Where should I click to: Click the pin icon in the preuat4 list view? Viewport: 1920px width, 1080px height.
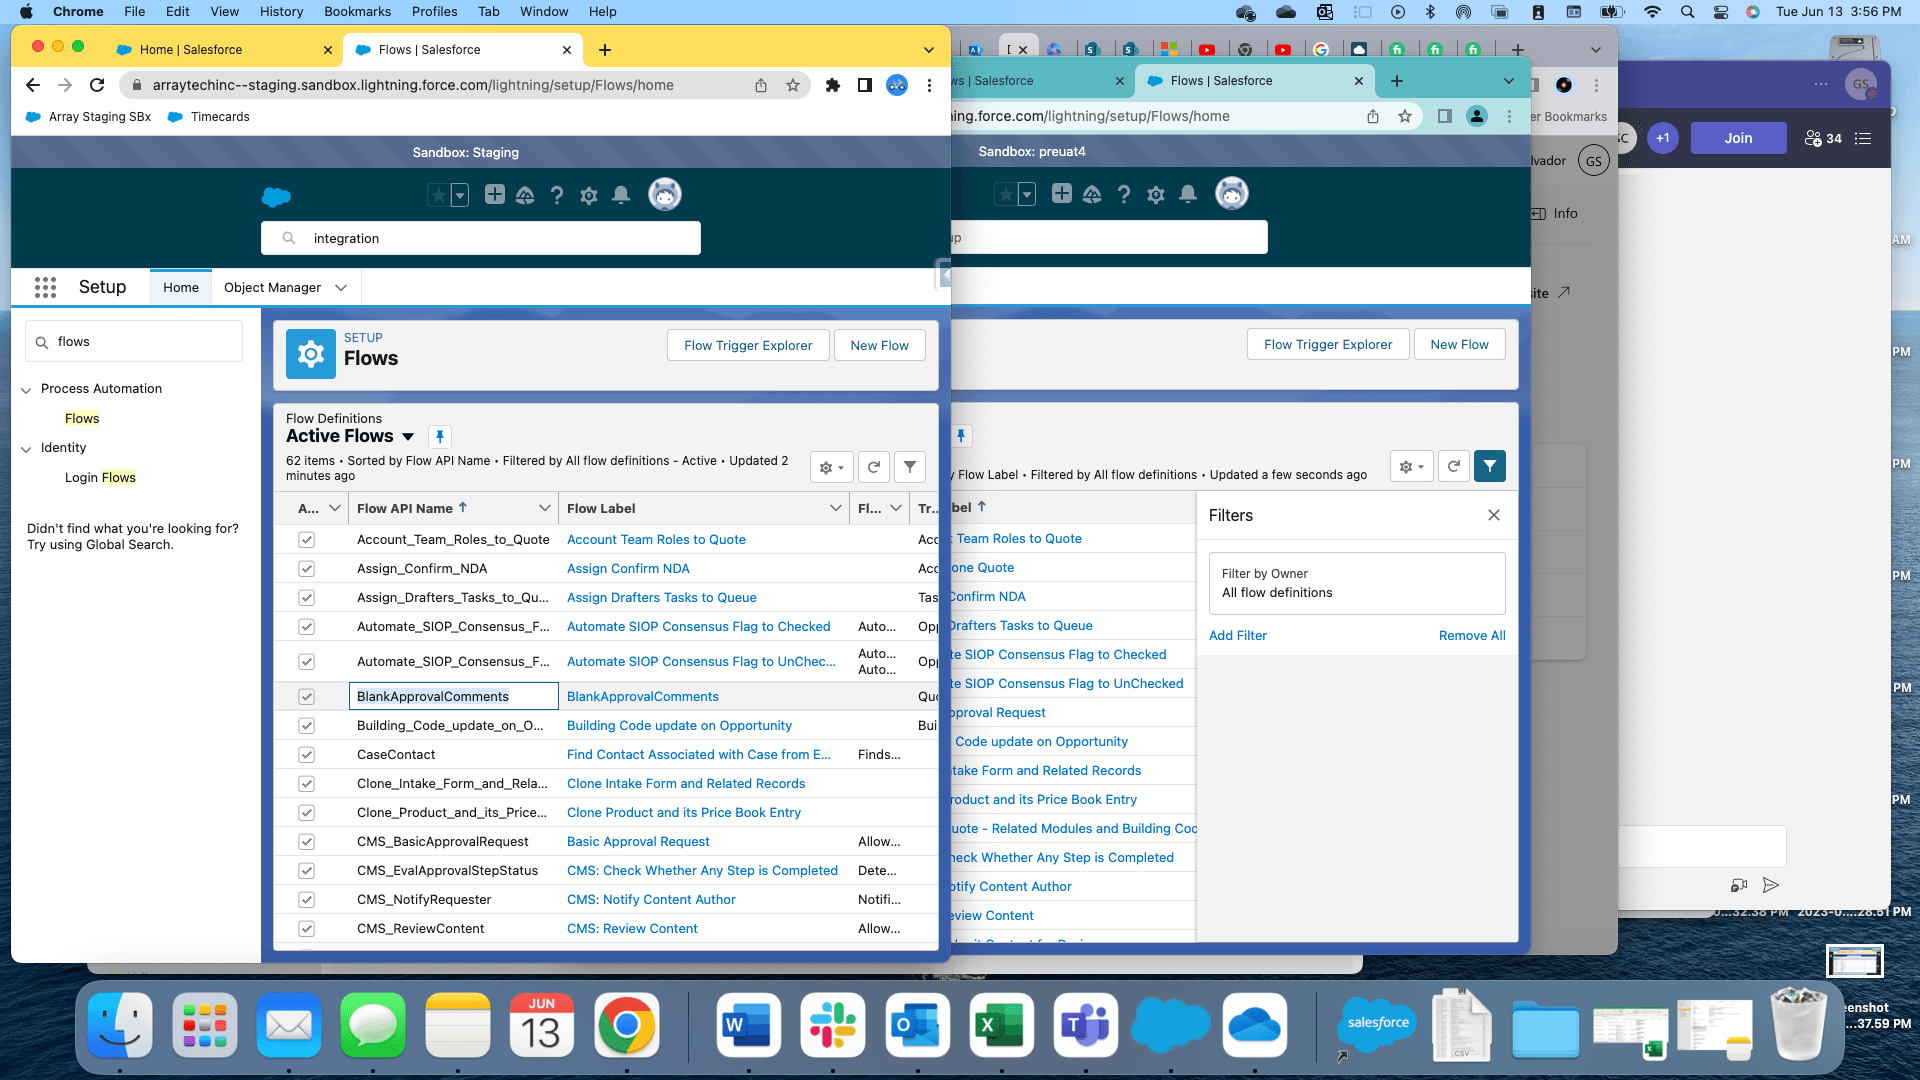click(961, 436)
